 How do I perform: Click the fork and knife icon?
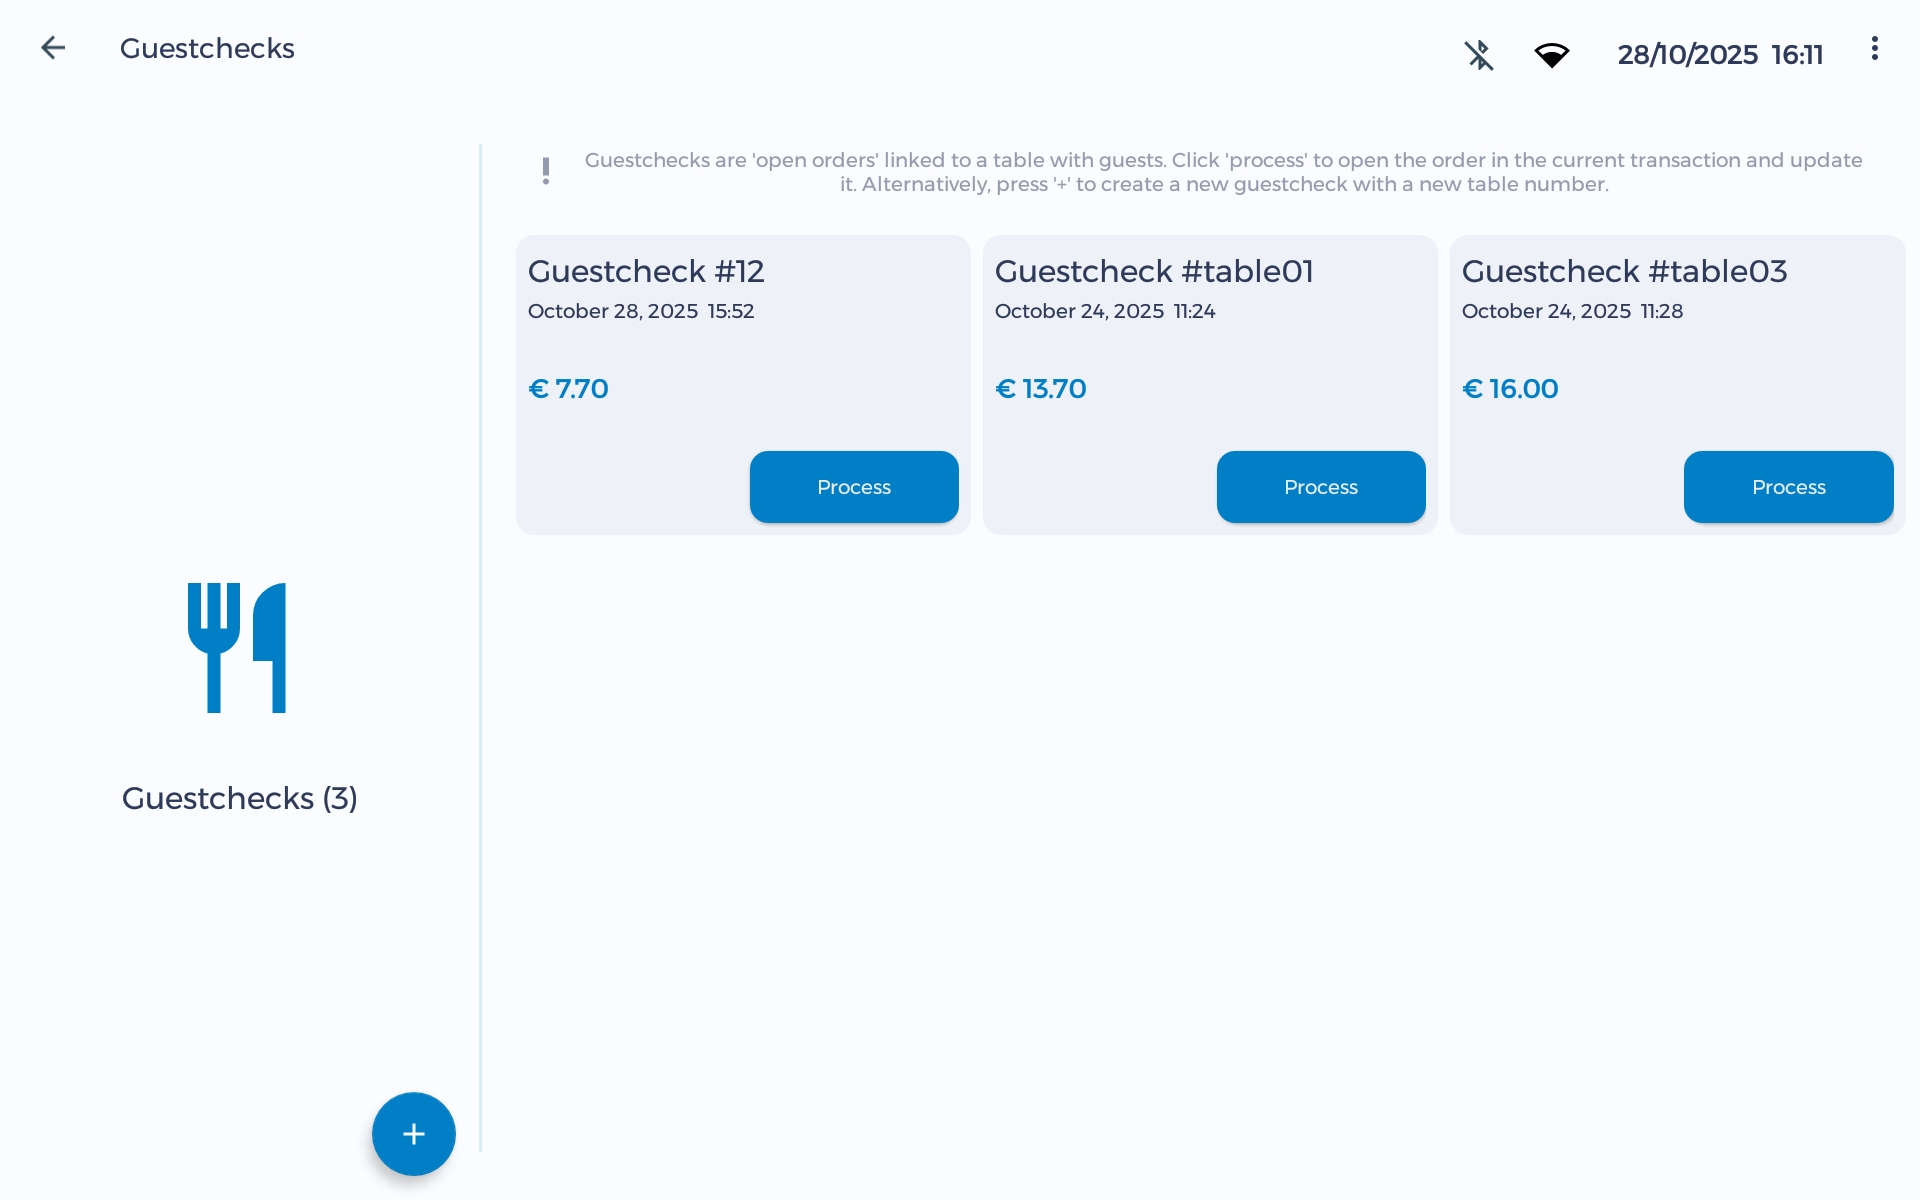point(237,648)
